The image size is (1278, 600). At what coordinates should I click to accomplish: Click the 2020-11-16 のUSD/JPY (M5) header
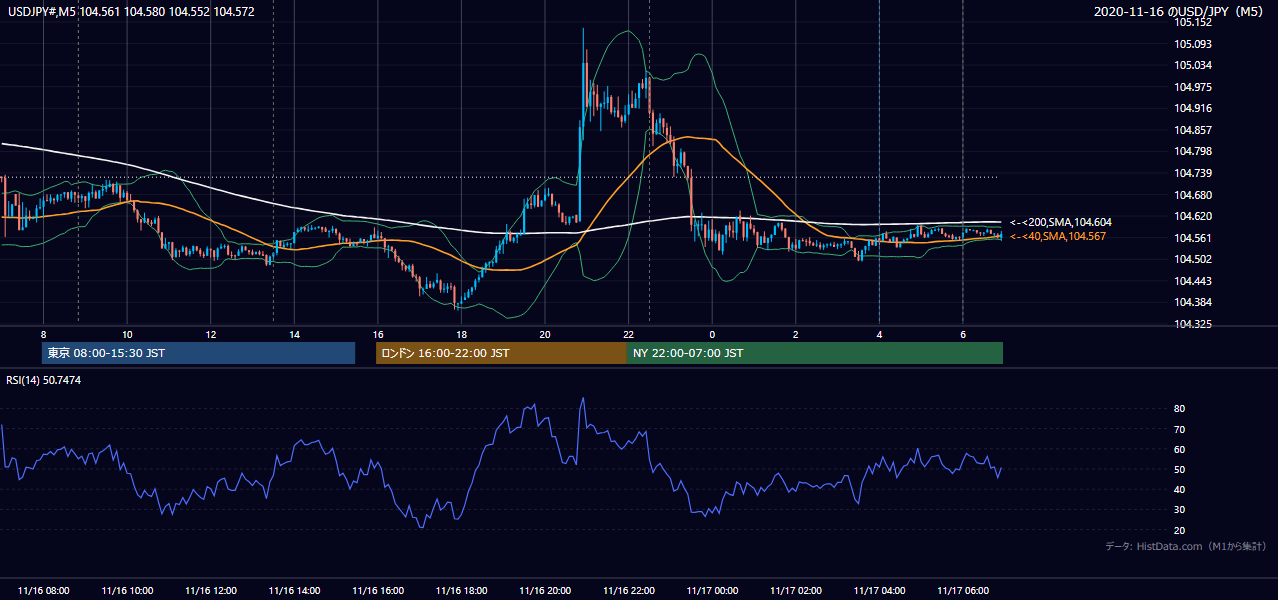1179,11
